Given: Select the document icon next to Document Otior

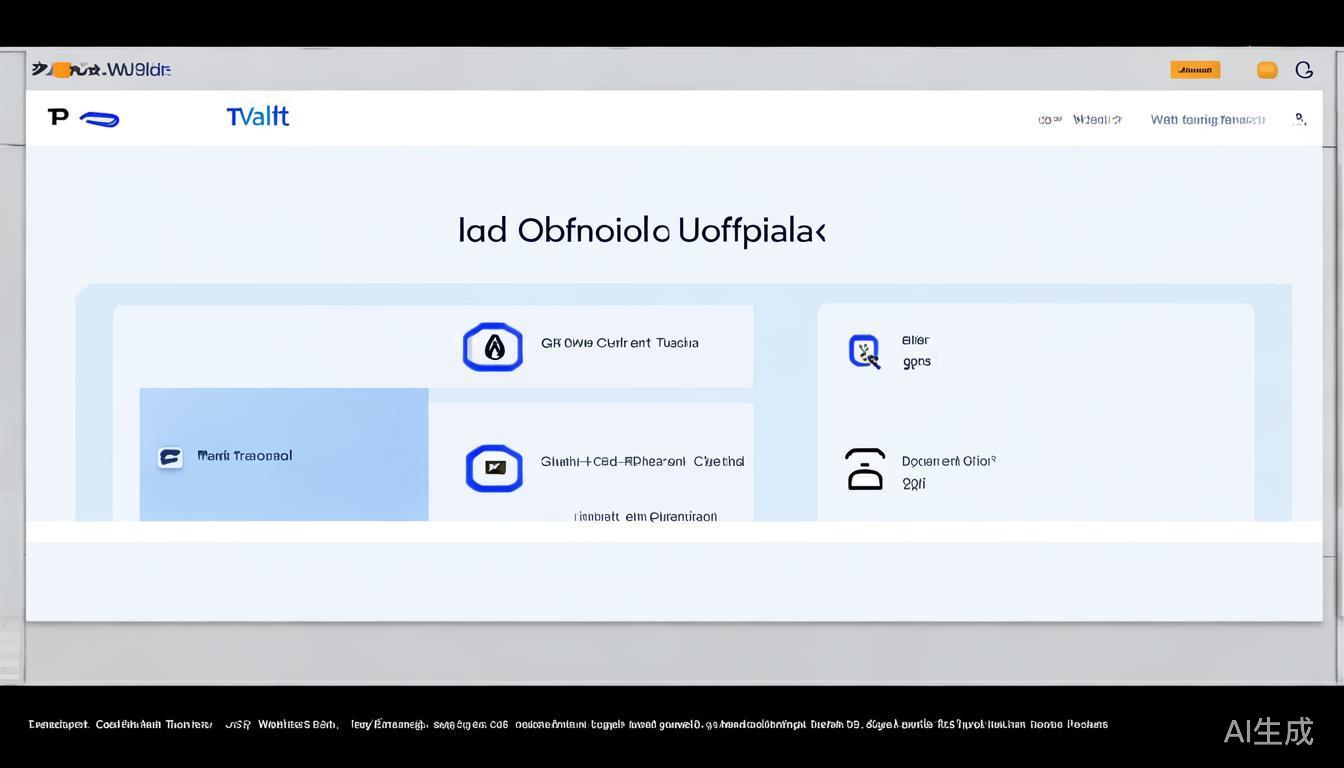Looking at the screenshot, I should coord(864,470).
